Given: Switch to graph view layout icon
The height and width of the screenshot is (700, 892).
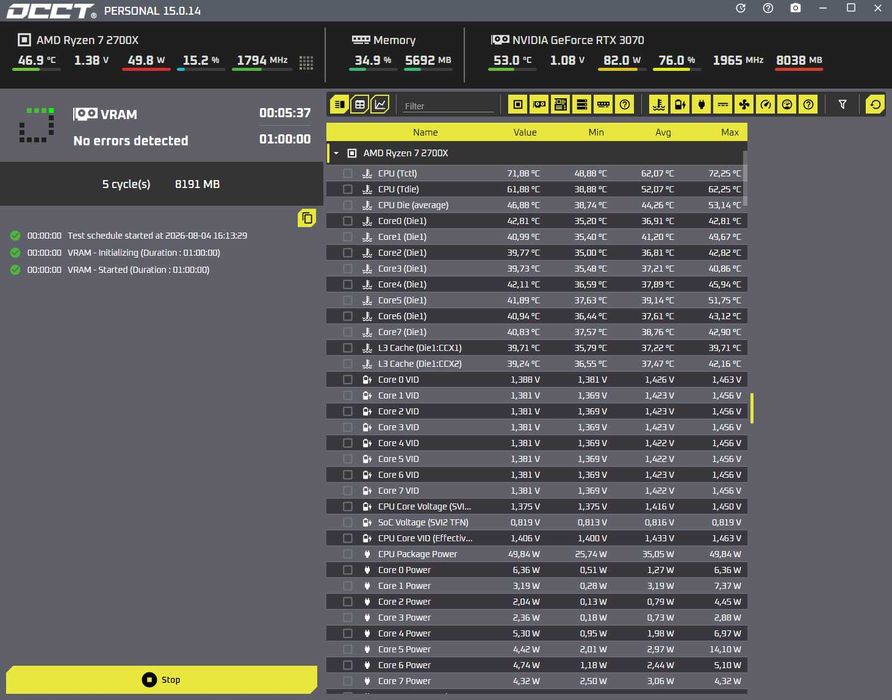Looking at the screenshot, I should pyautogui.click(x=379, y=104).
